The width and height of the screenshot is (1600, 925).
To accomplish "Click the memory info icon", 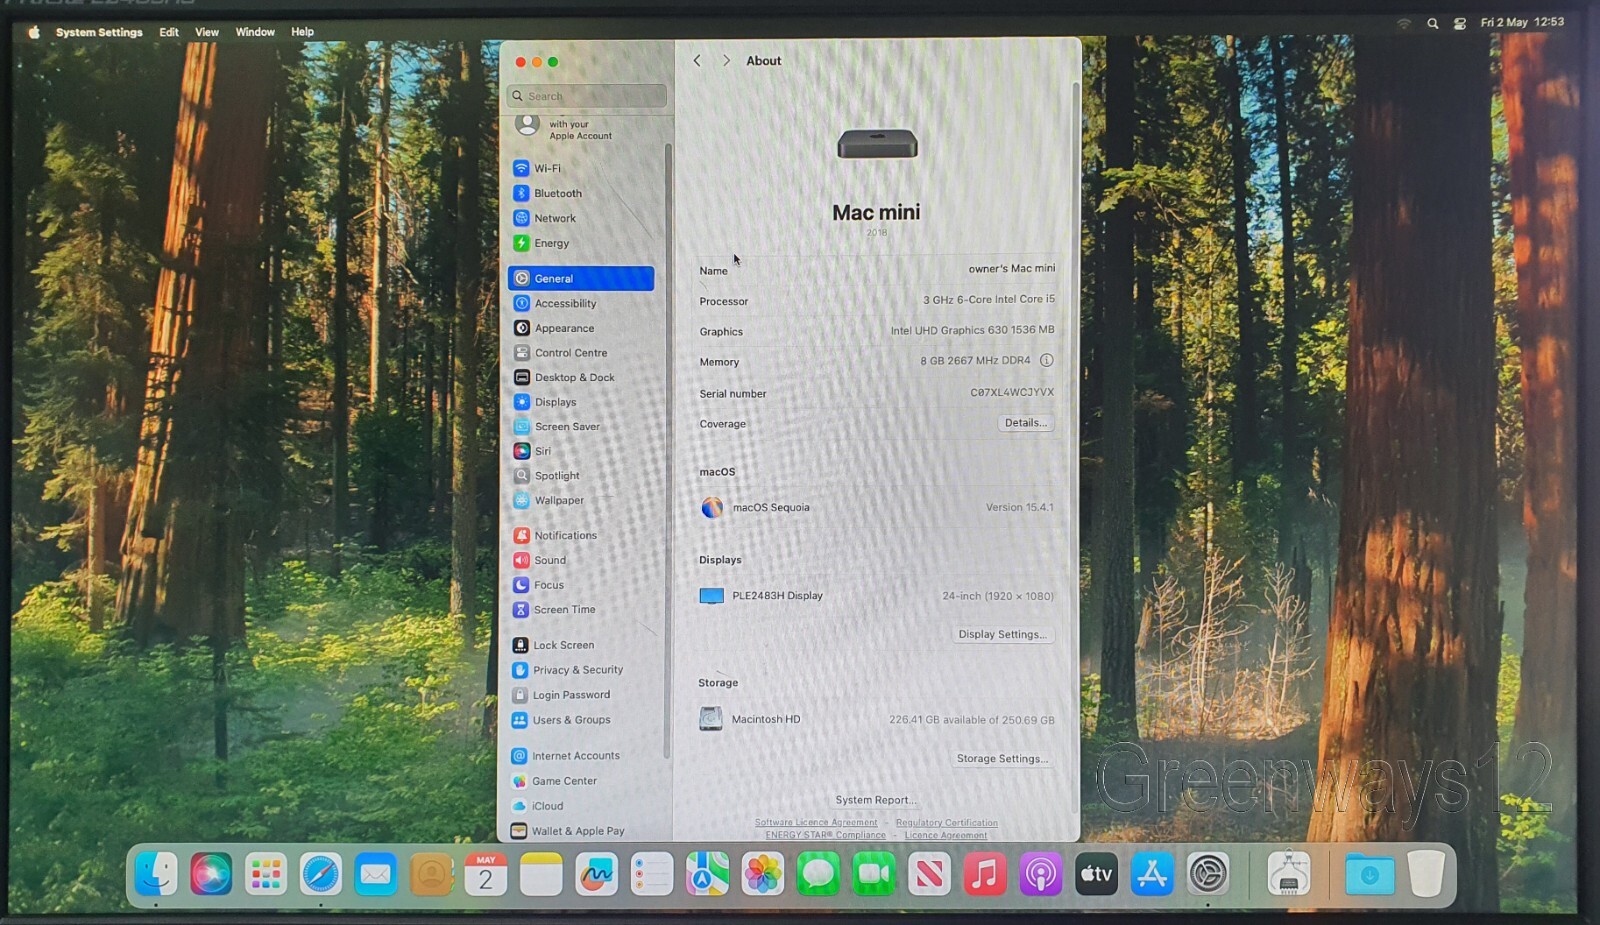I will [x=1046, y=360].
